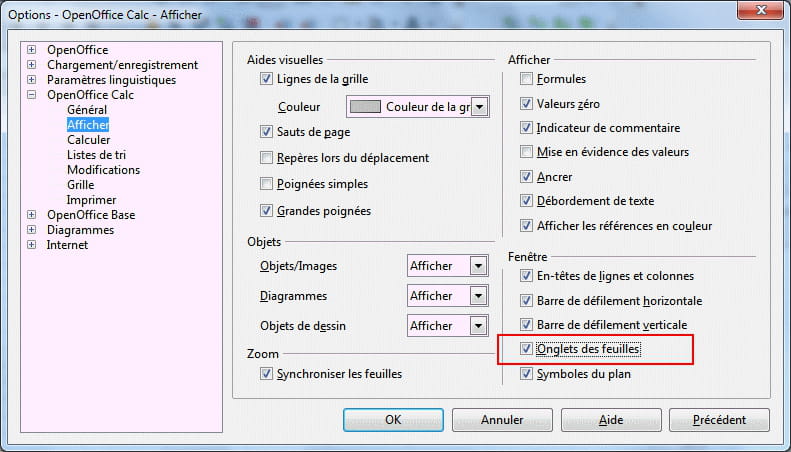This screenshot has height=452, width=791.
Task: Enable the Formules checkbox
Action: 526,79
